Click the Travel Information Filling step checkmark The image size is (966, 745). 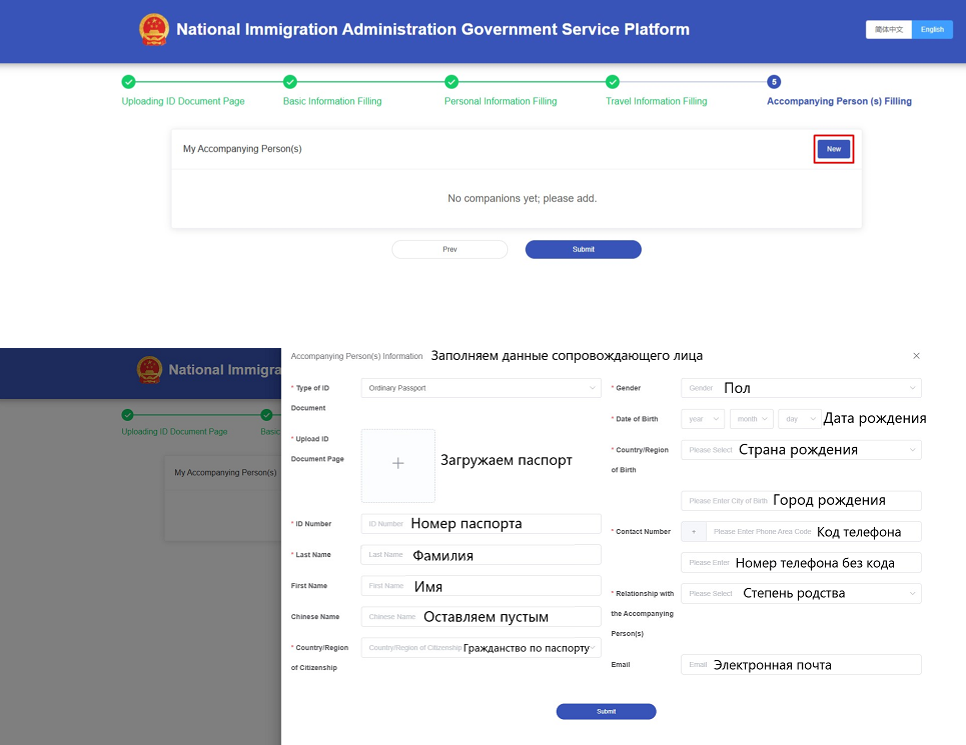tap(613, 82)
